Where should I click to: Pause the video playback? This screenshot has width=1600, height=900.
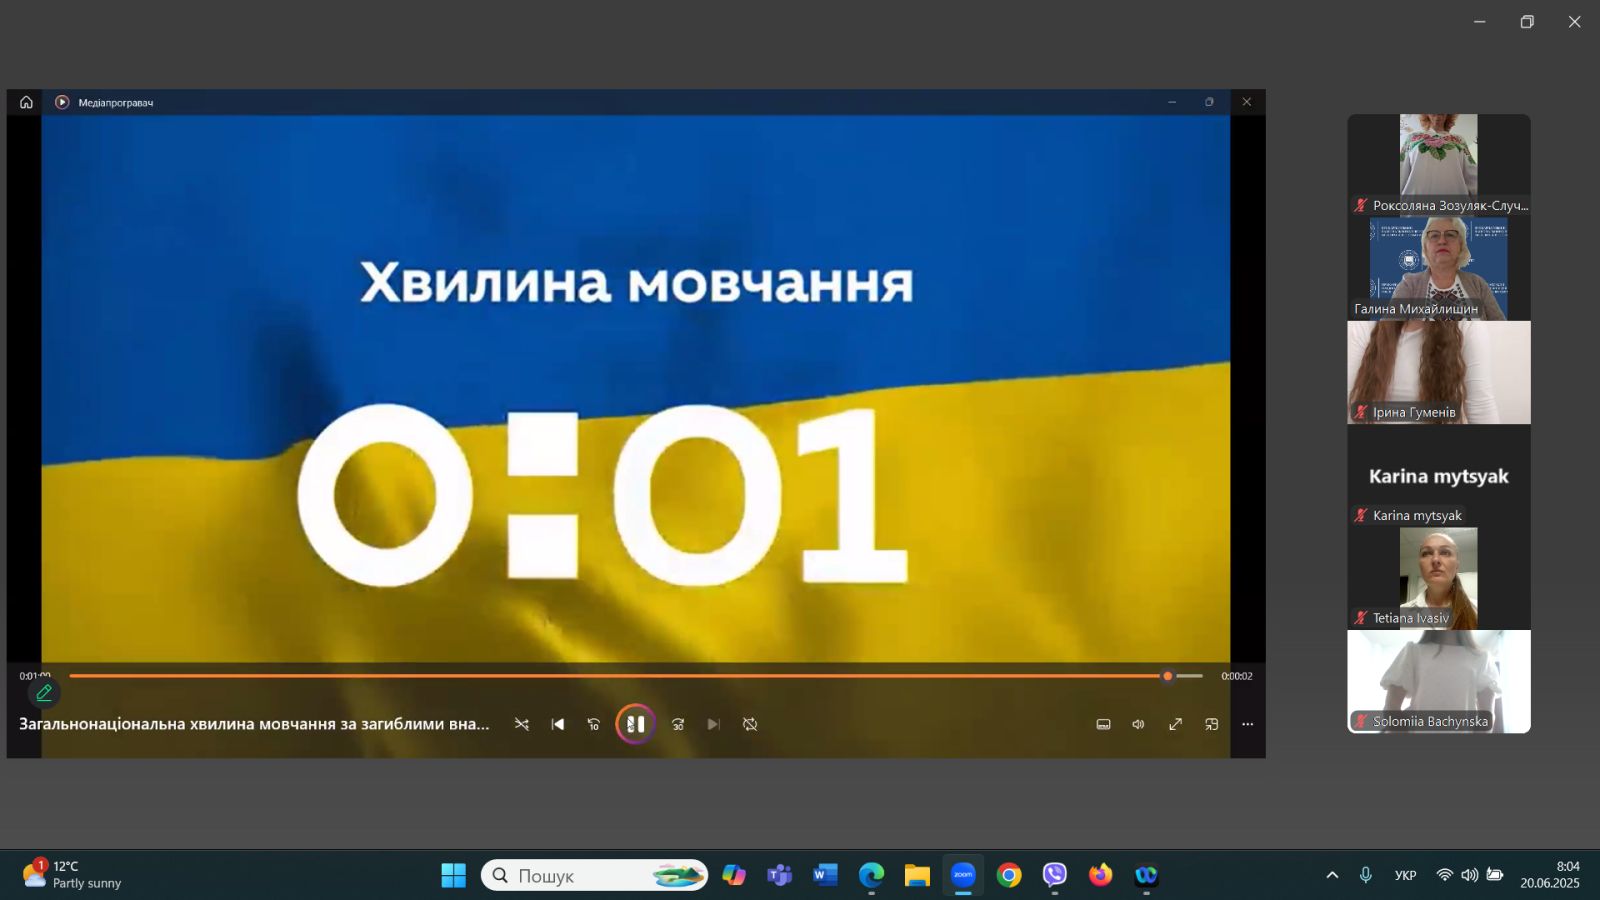point(635,724)
